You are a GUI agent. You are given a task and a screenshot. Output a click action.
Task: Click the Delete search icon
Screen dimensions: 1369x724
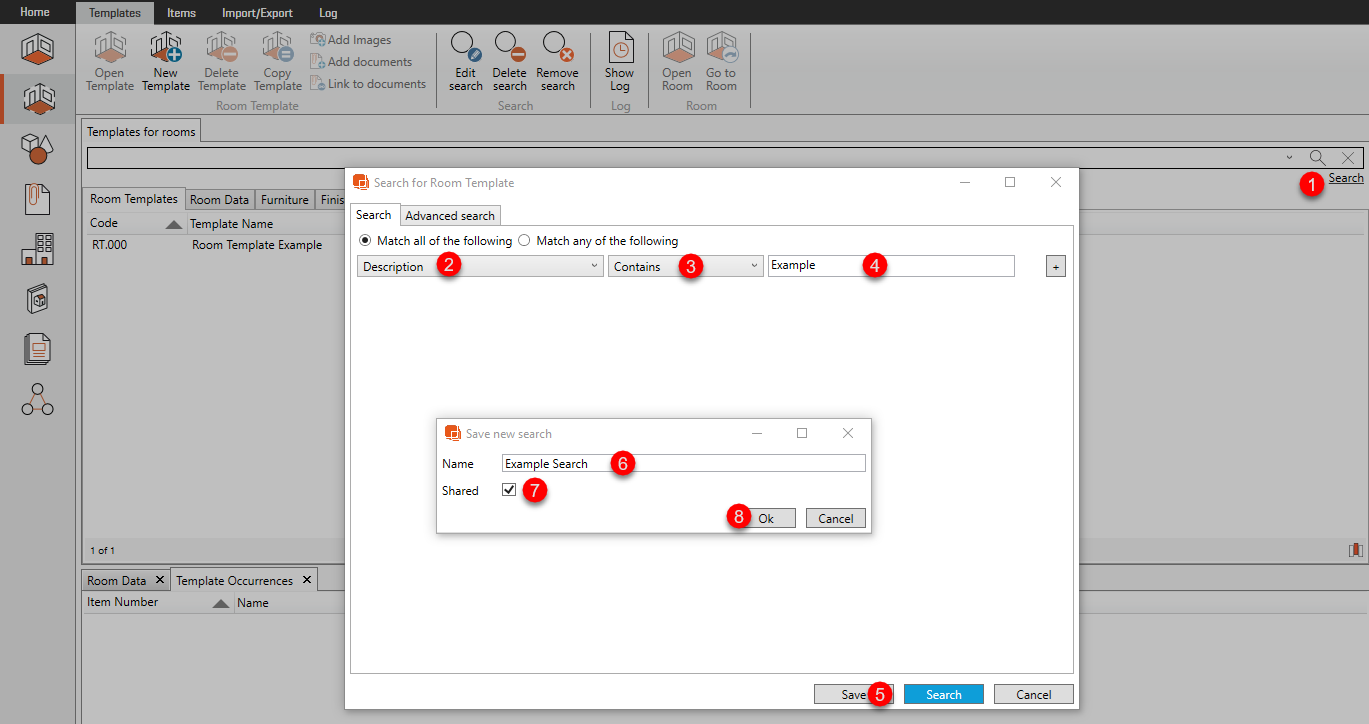point(509,49)
